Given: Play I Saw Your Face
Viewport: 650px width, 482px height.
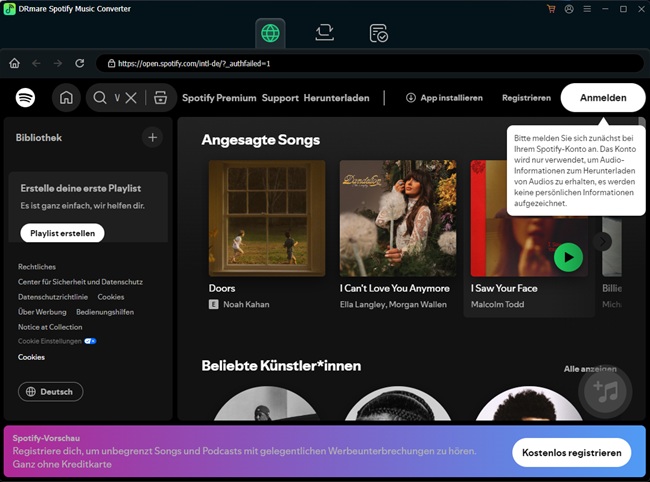Looking at the screenshot, I should pyautogui.click(x=568, y=257).
